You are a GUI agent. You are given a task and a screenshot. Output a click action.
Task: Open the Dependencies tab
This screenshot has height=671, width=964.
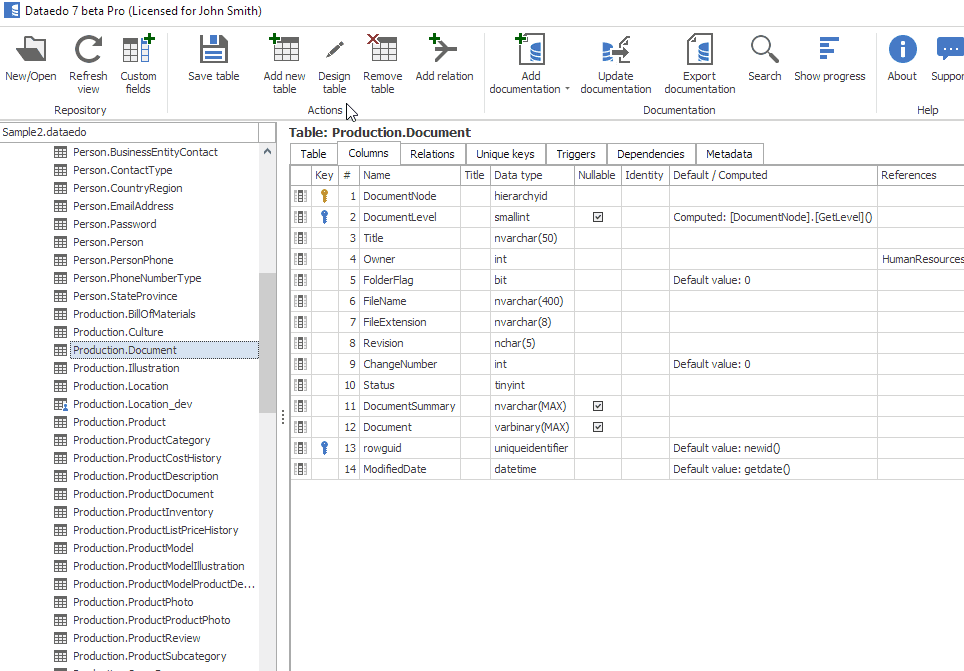pos(650,154)
